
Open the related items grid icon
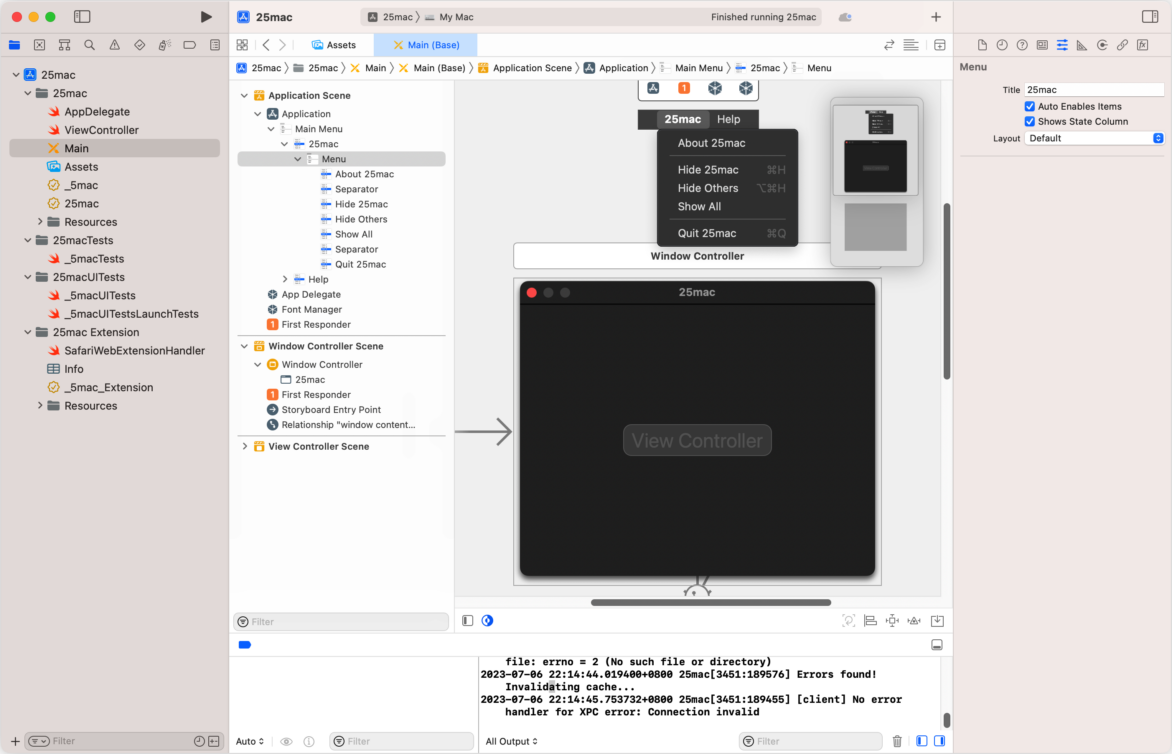242,45
